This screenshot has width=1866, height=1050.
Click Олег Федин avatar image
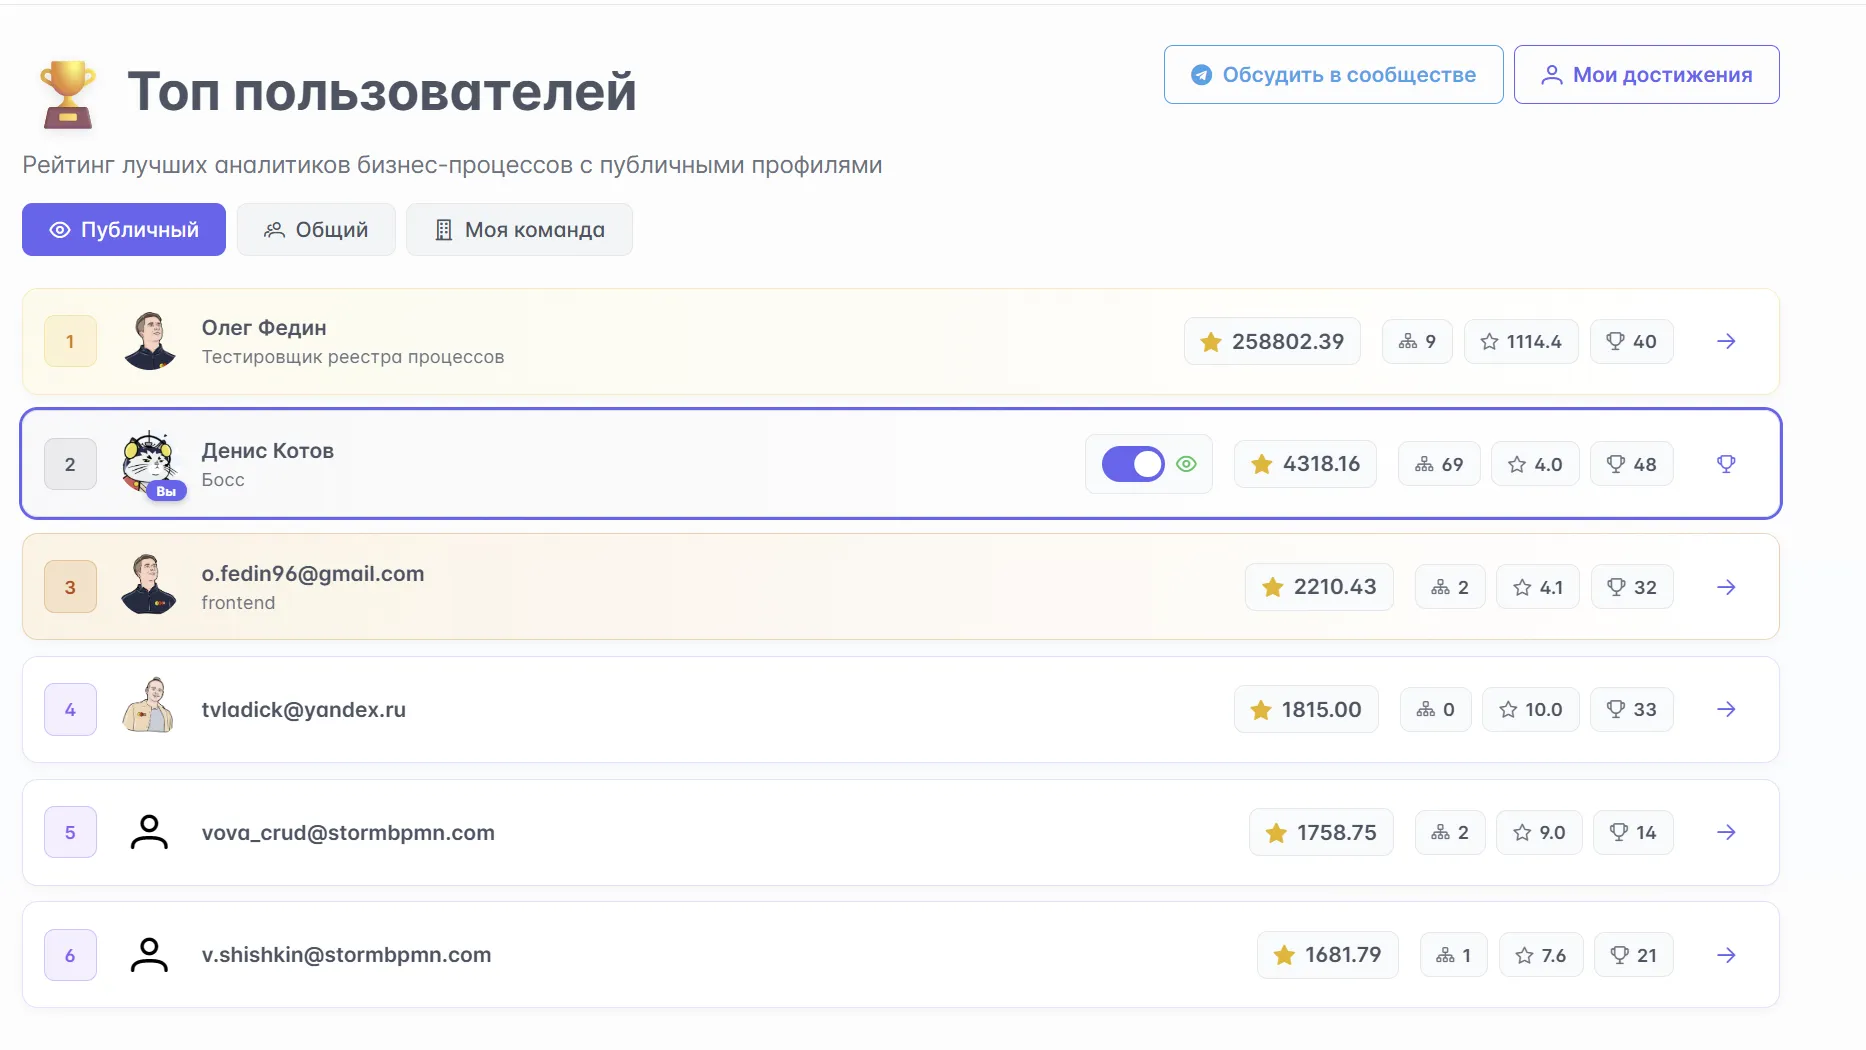[x=149, y=341]
